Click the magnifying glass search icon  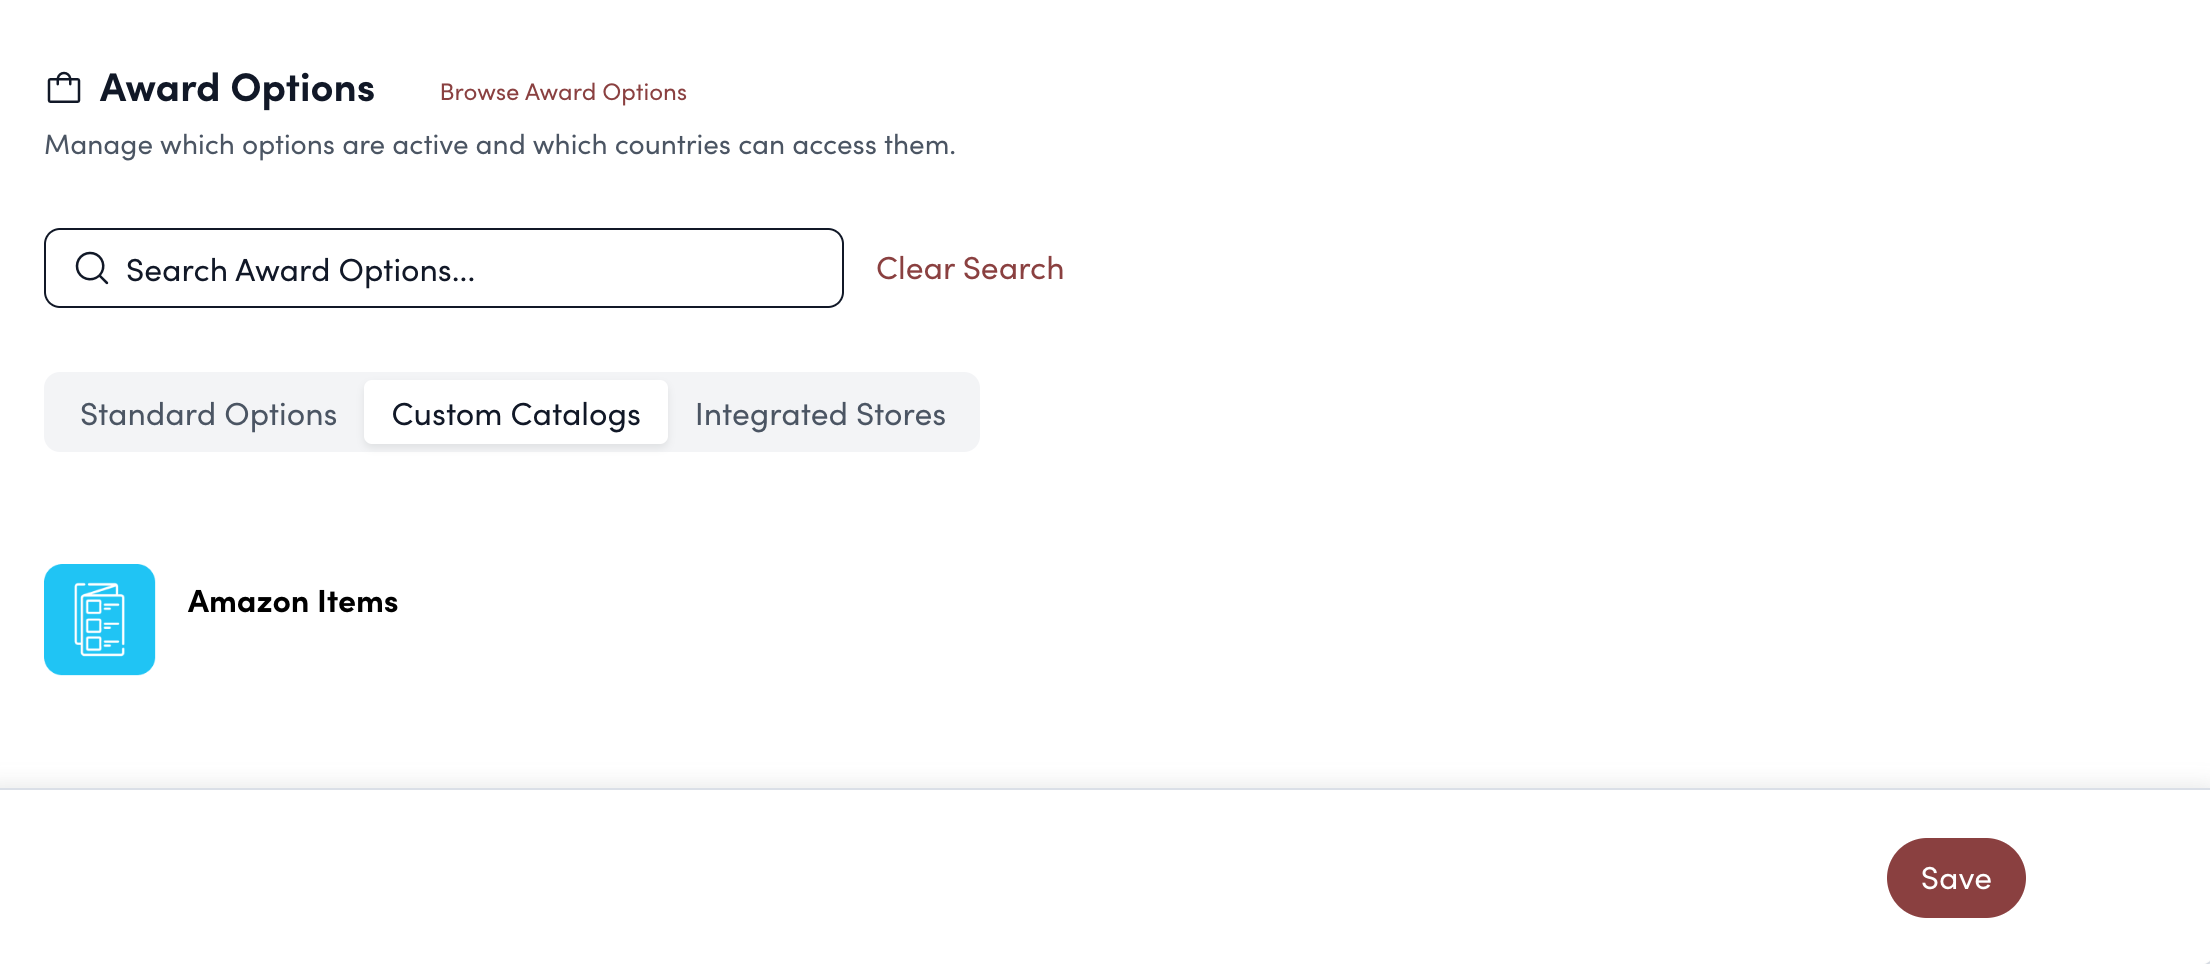[92, 268]
